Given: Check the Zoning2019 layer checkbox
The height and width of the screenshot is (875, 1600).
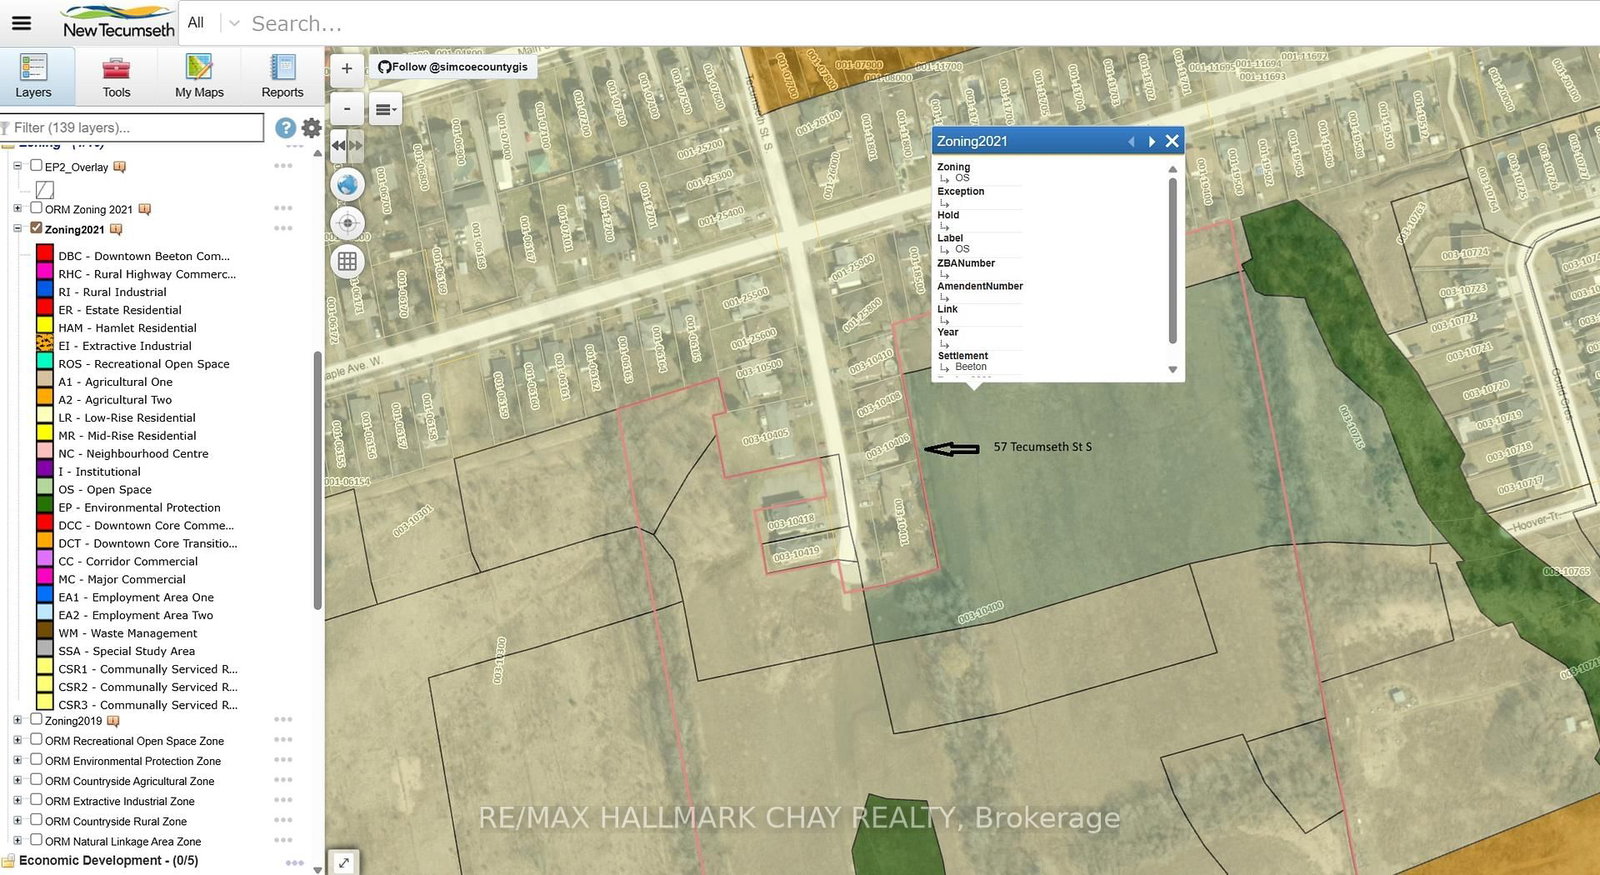Looking at the screenshot, I should (37, 719).
